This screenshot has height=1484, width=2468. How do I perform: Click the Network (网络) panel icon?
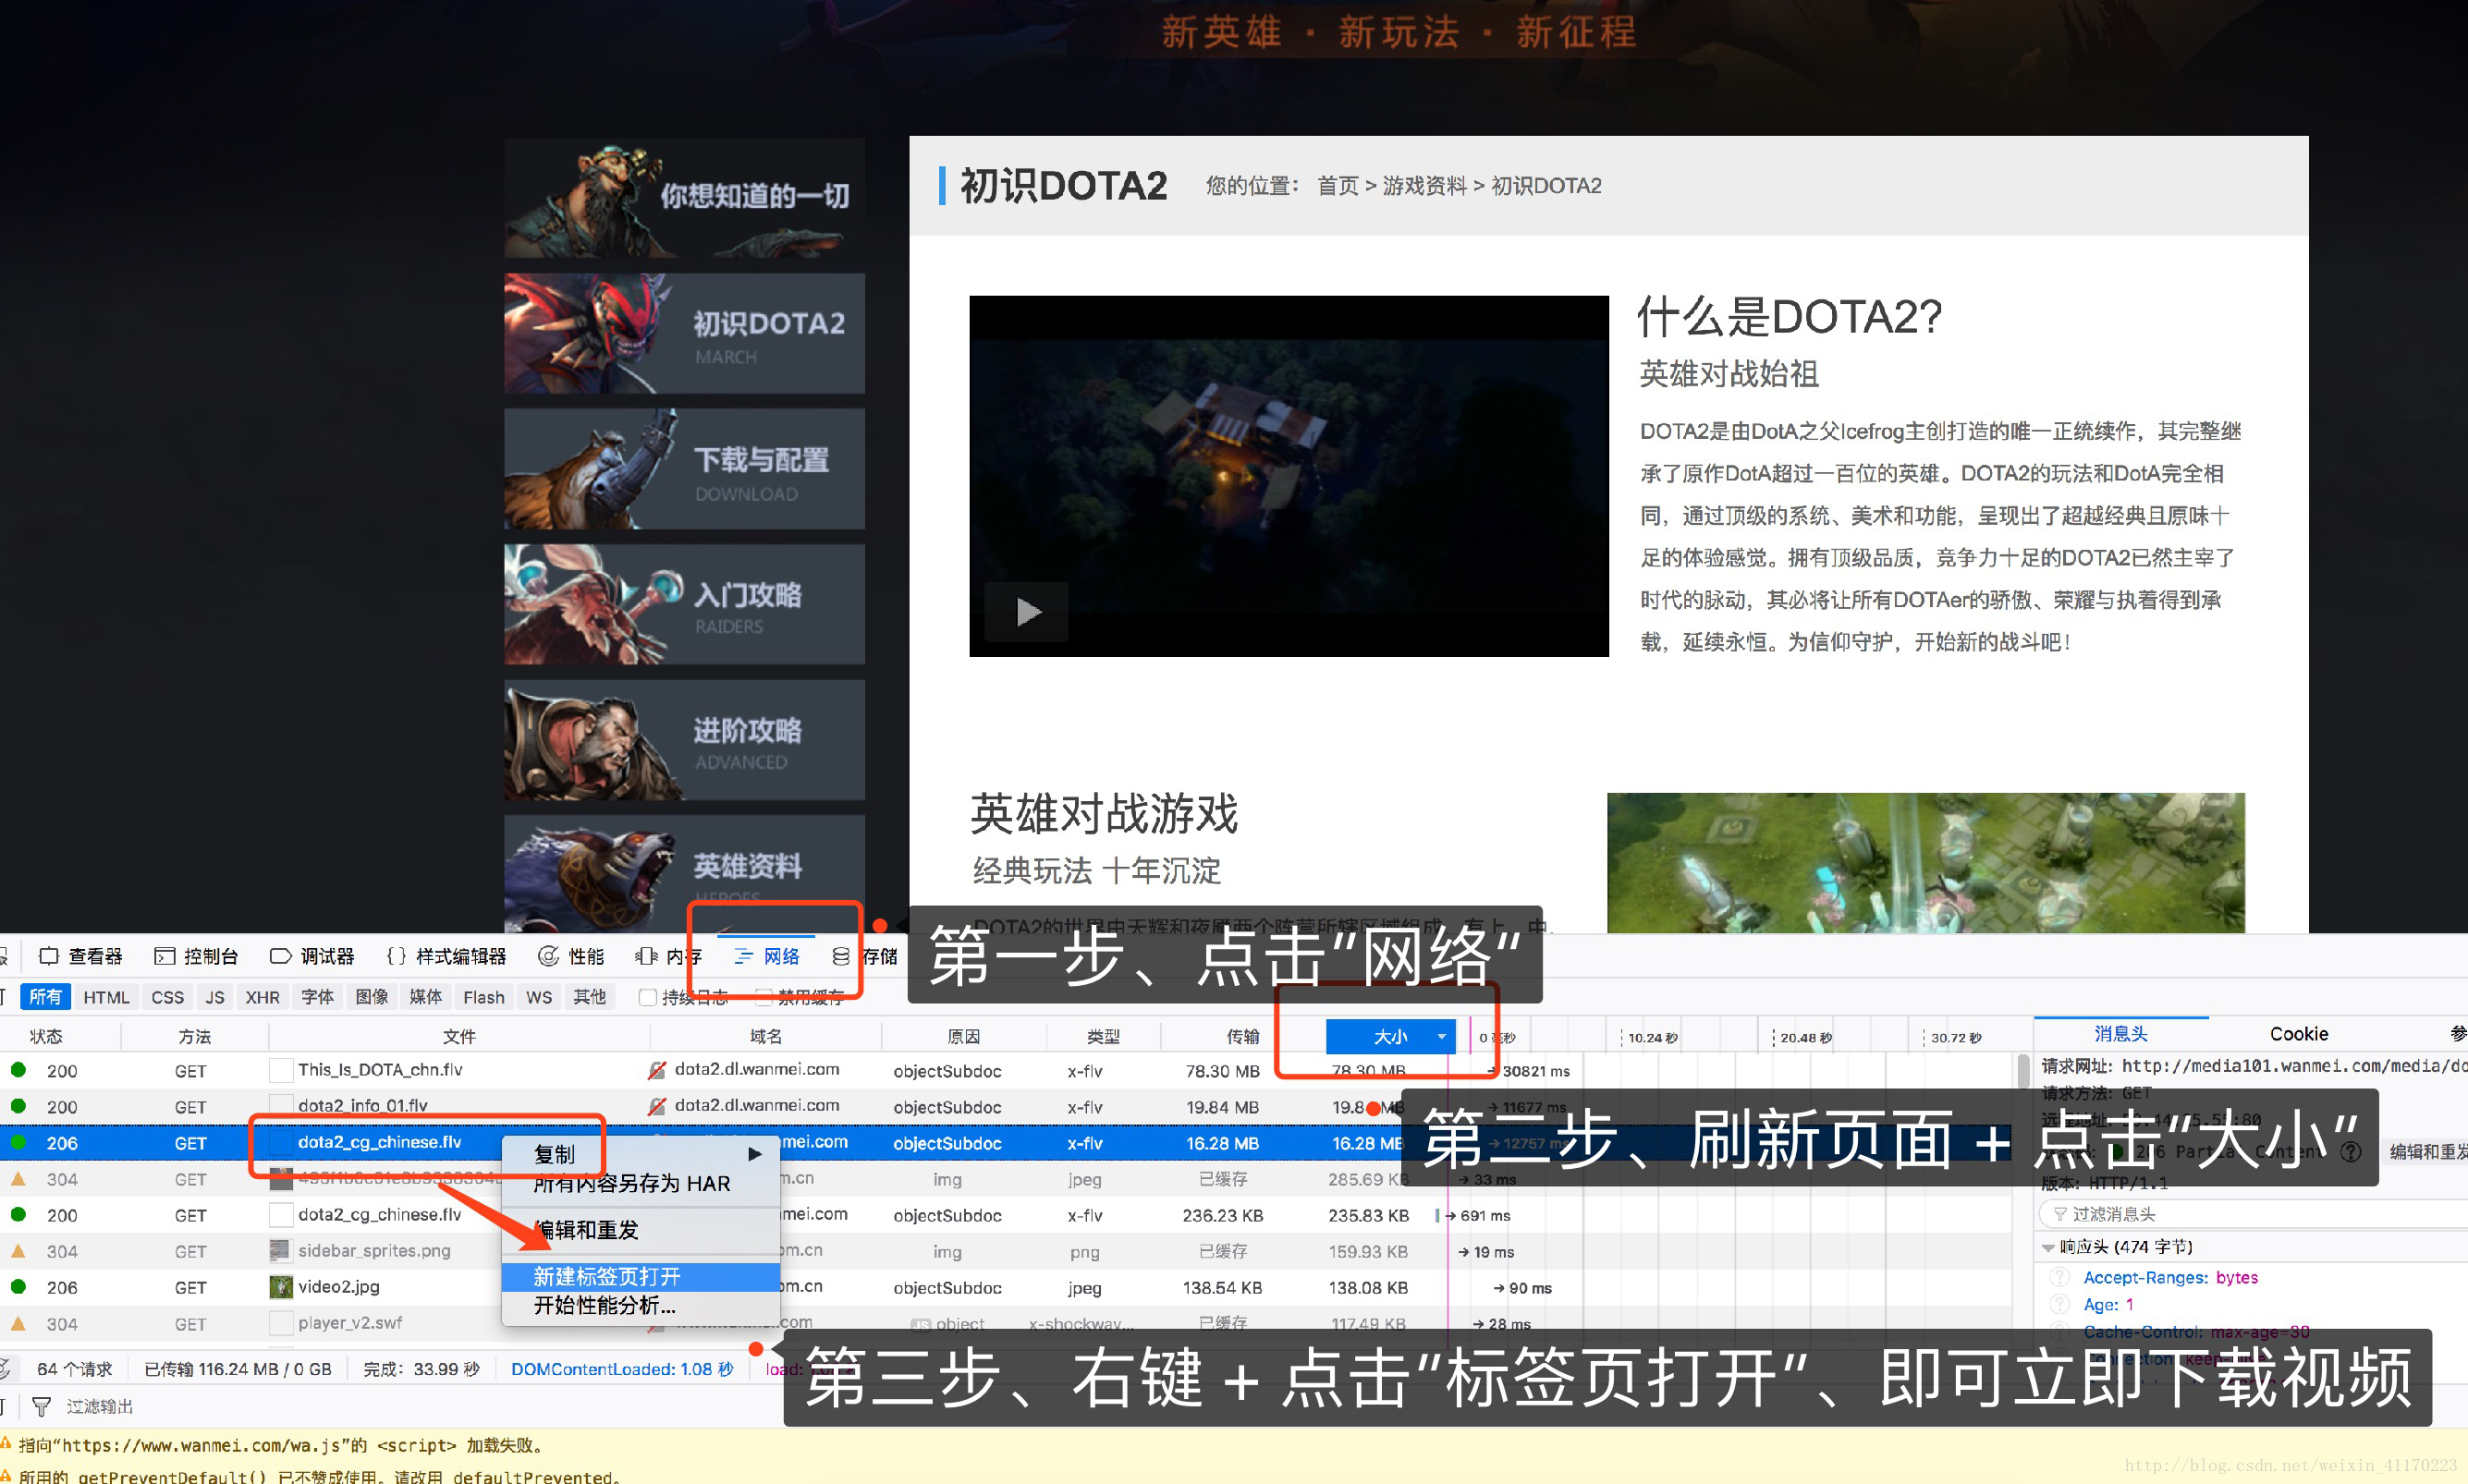click(x=743, y=957)
